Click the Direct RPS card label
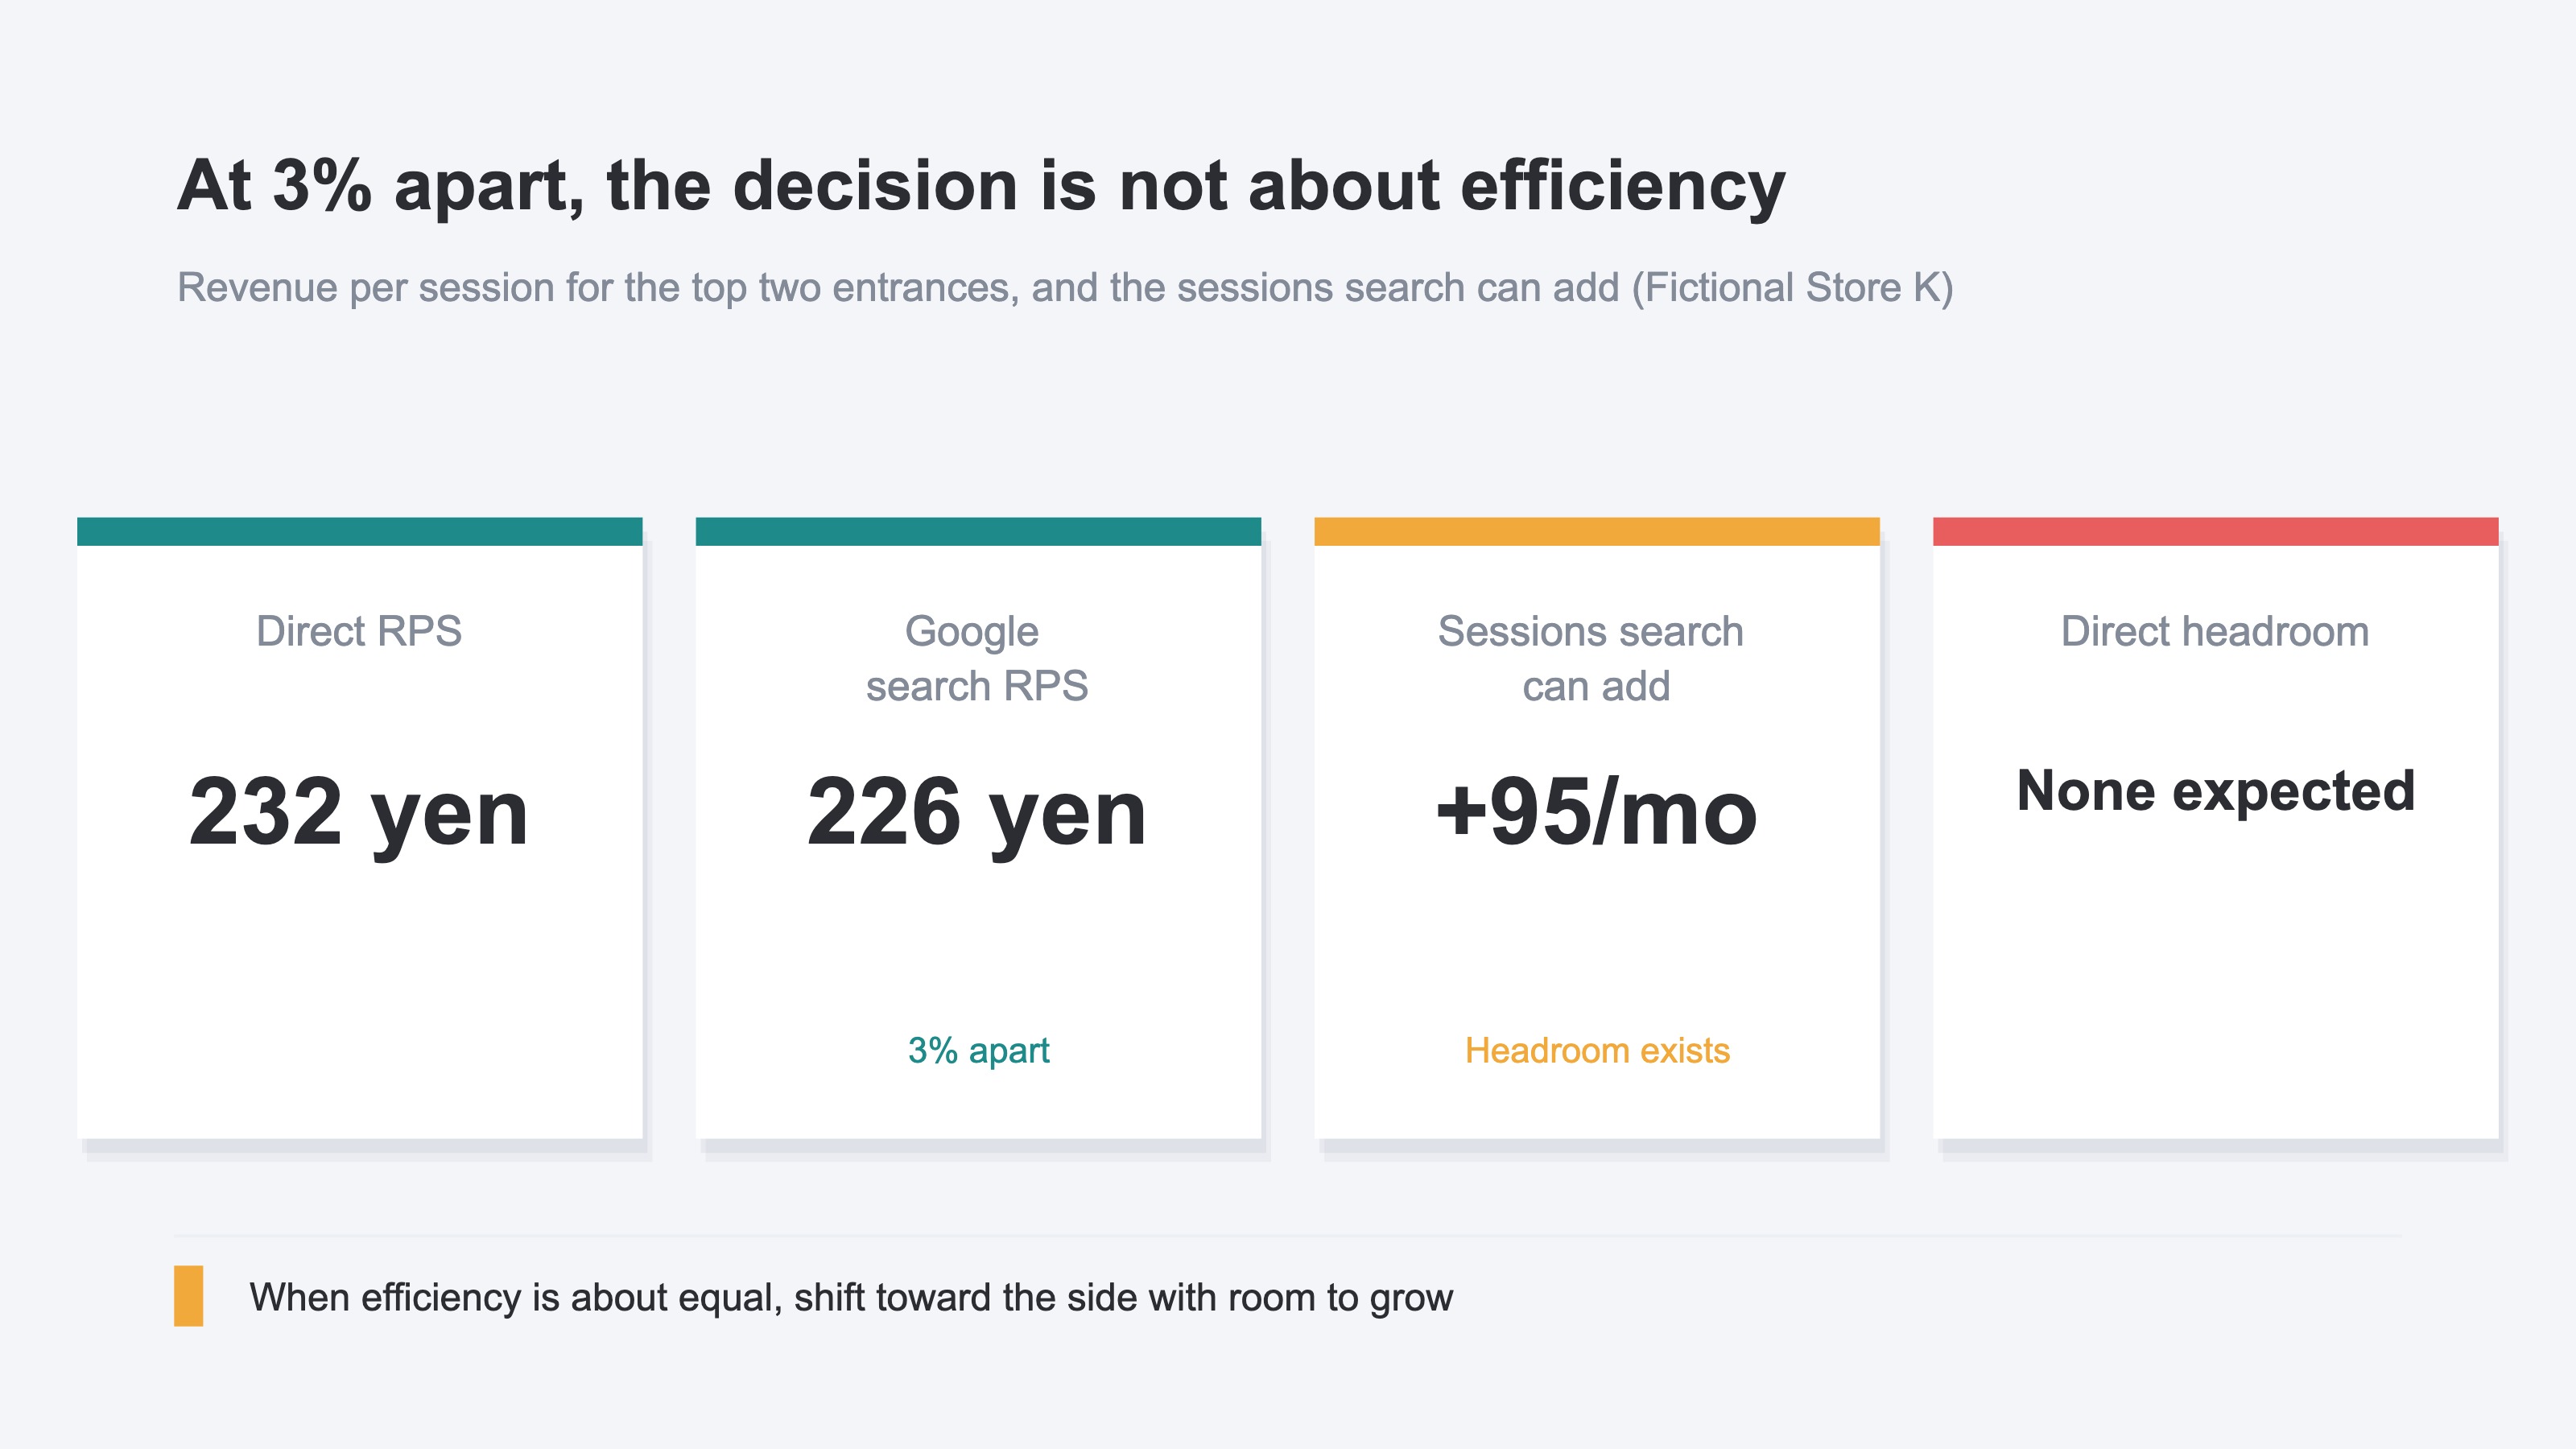This screenshot has height=1449, width=2576. (x=359, y=631)
